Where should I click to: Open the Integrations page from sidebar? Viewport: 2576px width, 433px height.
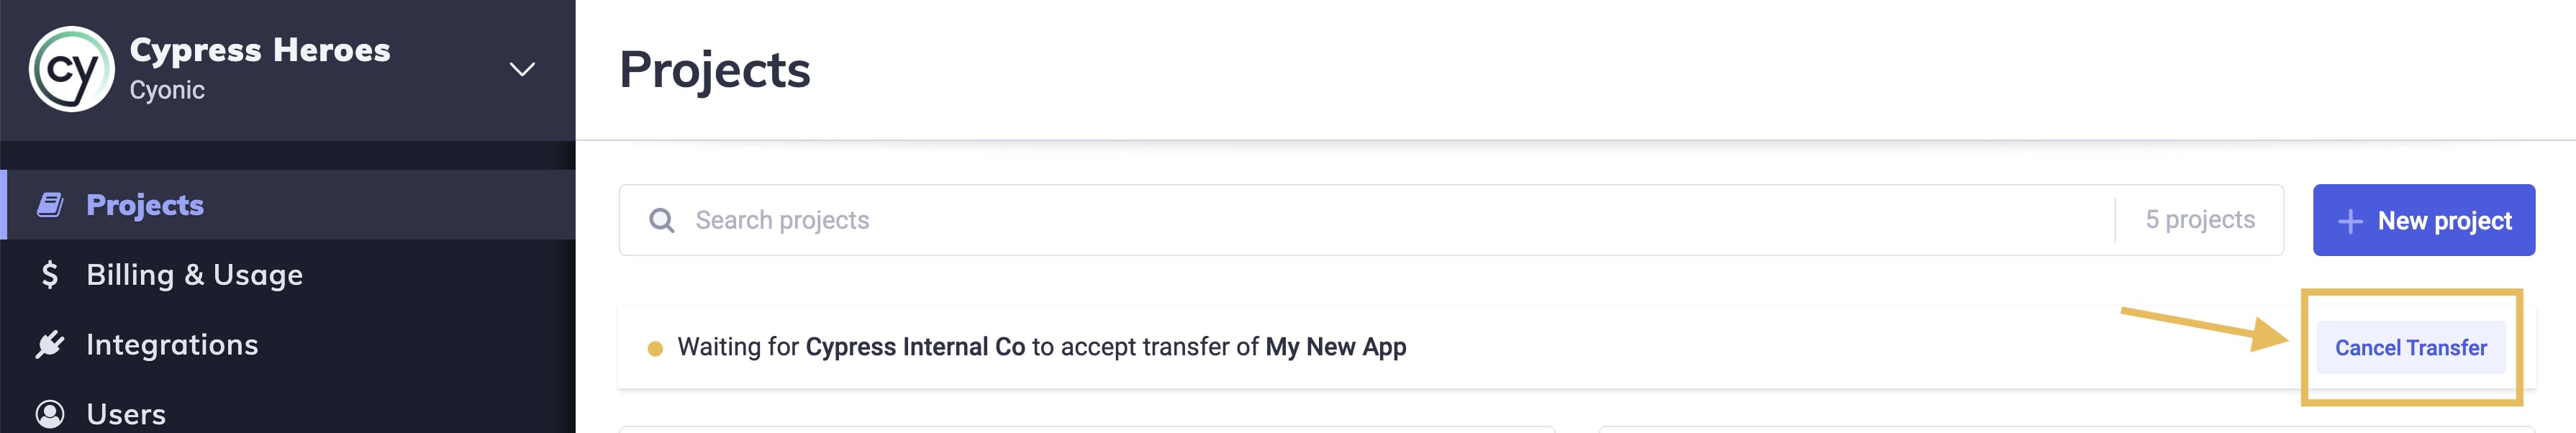point(172,343)
